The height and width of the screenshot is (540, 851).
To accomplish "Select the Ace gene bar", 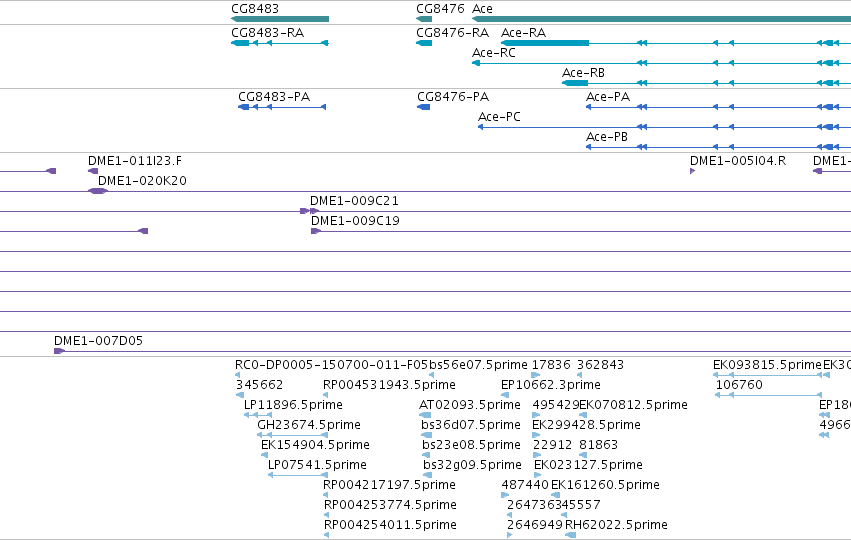I will pyautogui.click(x=662, y=19).
